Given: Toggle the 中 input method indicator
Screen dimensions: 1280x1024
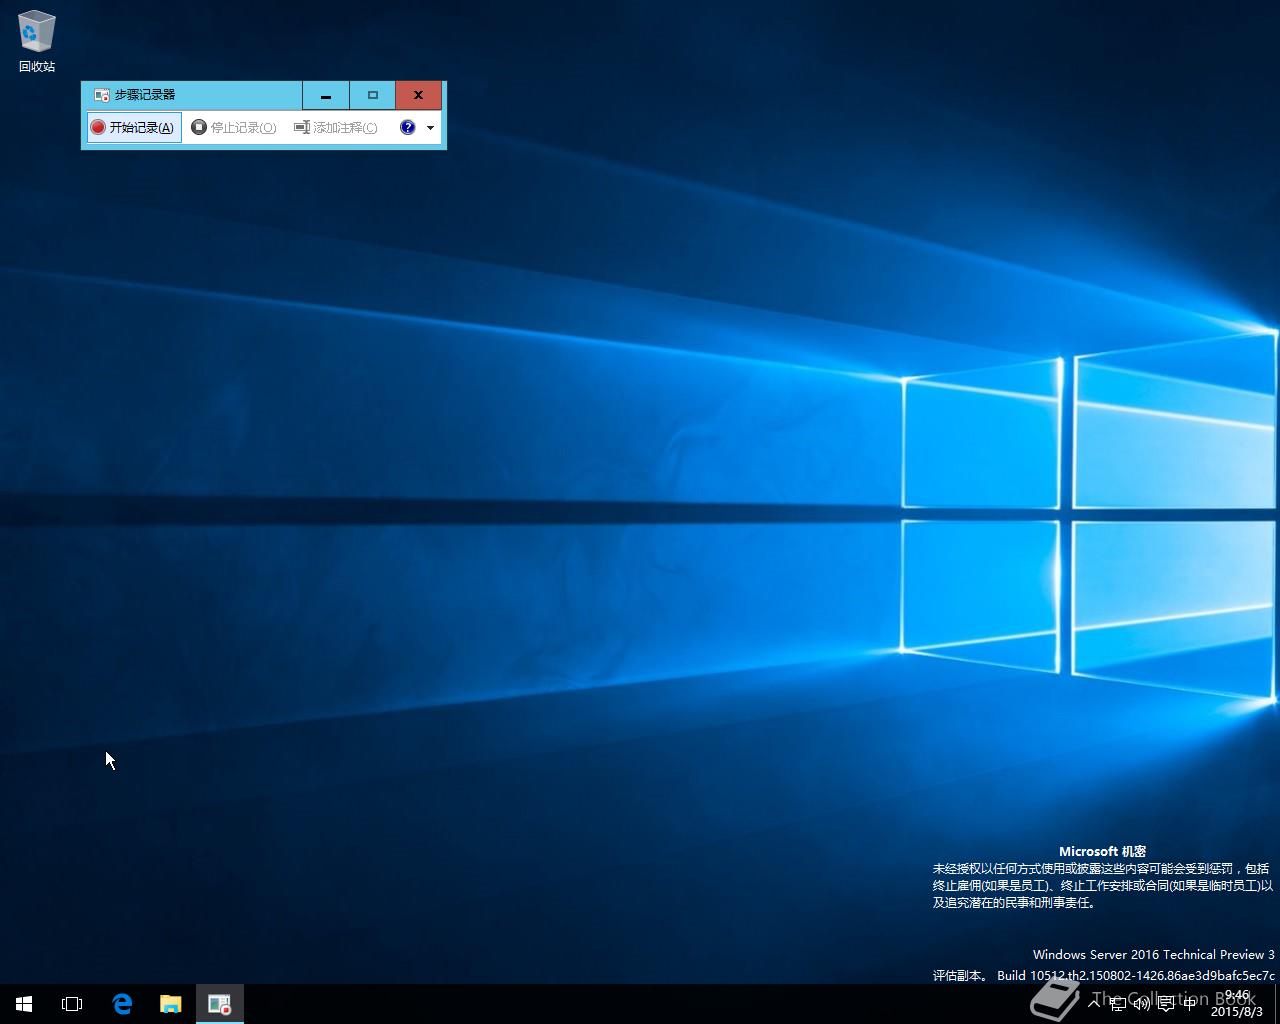Looking at the screenshot, I should (1190, 1004).
